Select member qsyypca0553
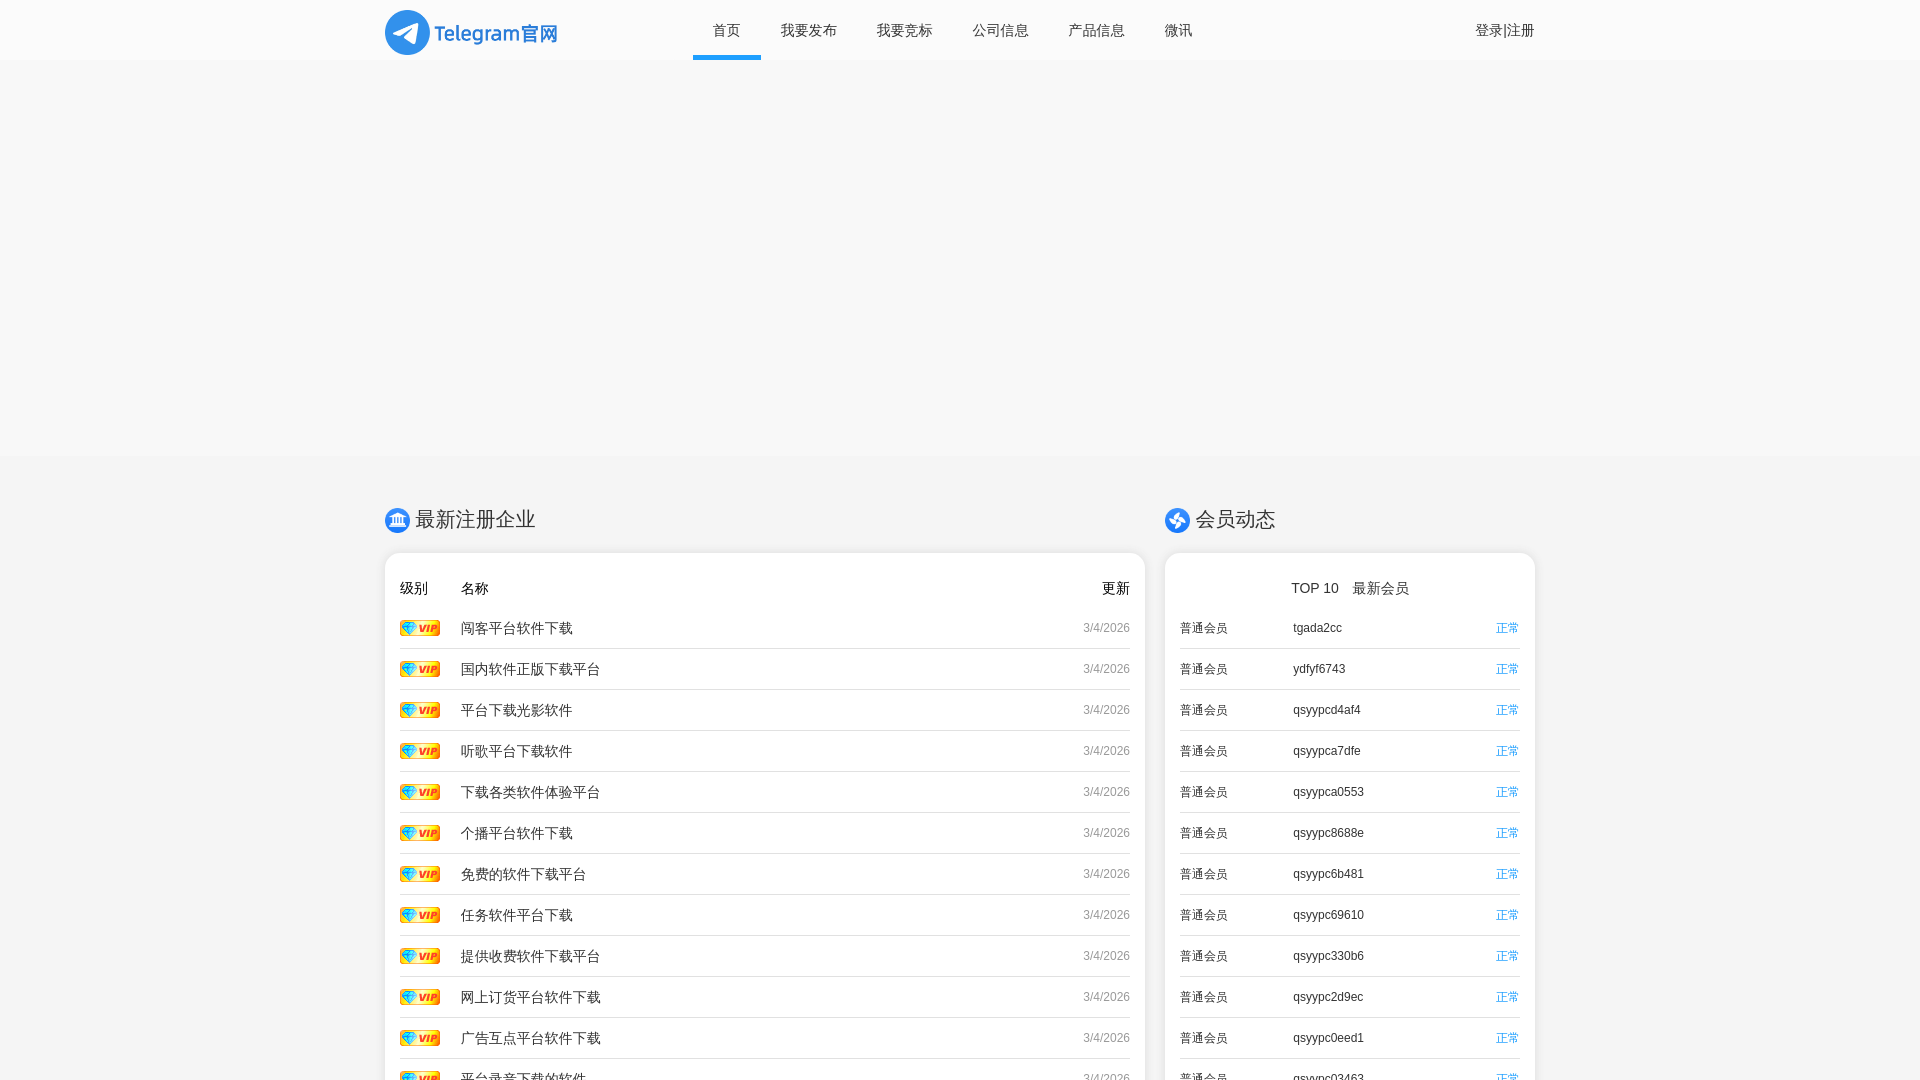Viewport: 1920px width, 1080px height. 1328,792
